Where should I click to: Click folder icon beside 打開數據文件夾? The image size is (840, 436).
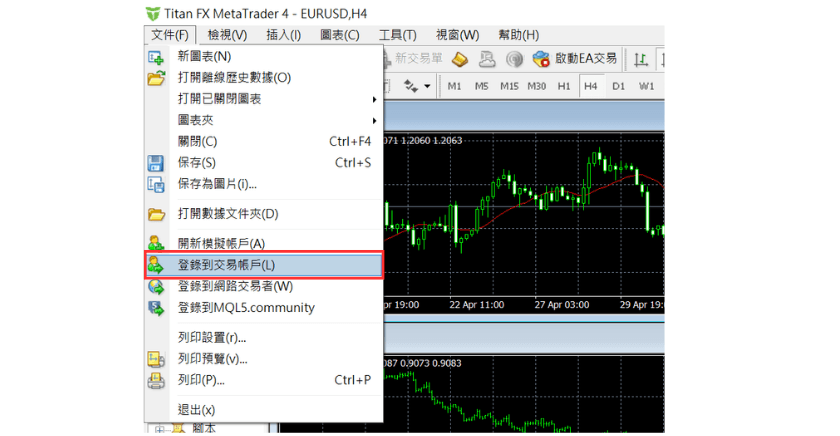click(x=156, y=215)
